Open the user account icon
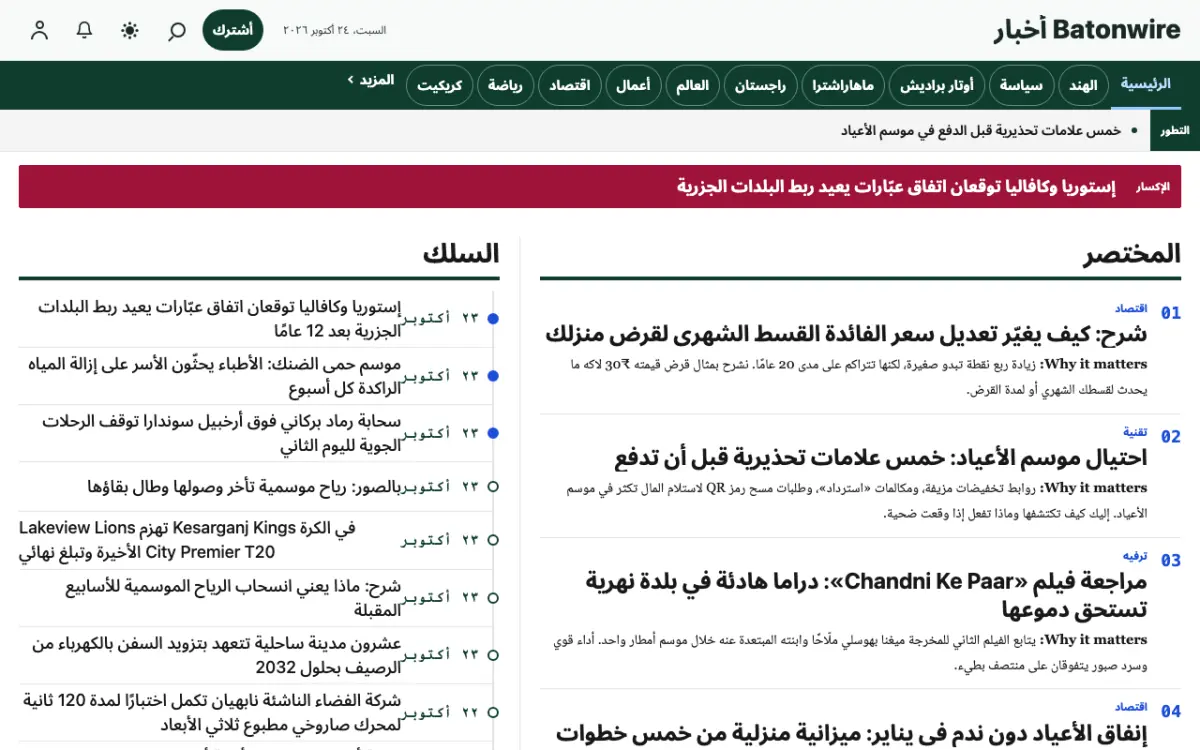This screenshot has width=1200, height=750. 39,30
